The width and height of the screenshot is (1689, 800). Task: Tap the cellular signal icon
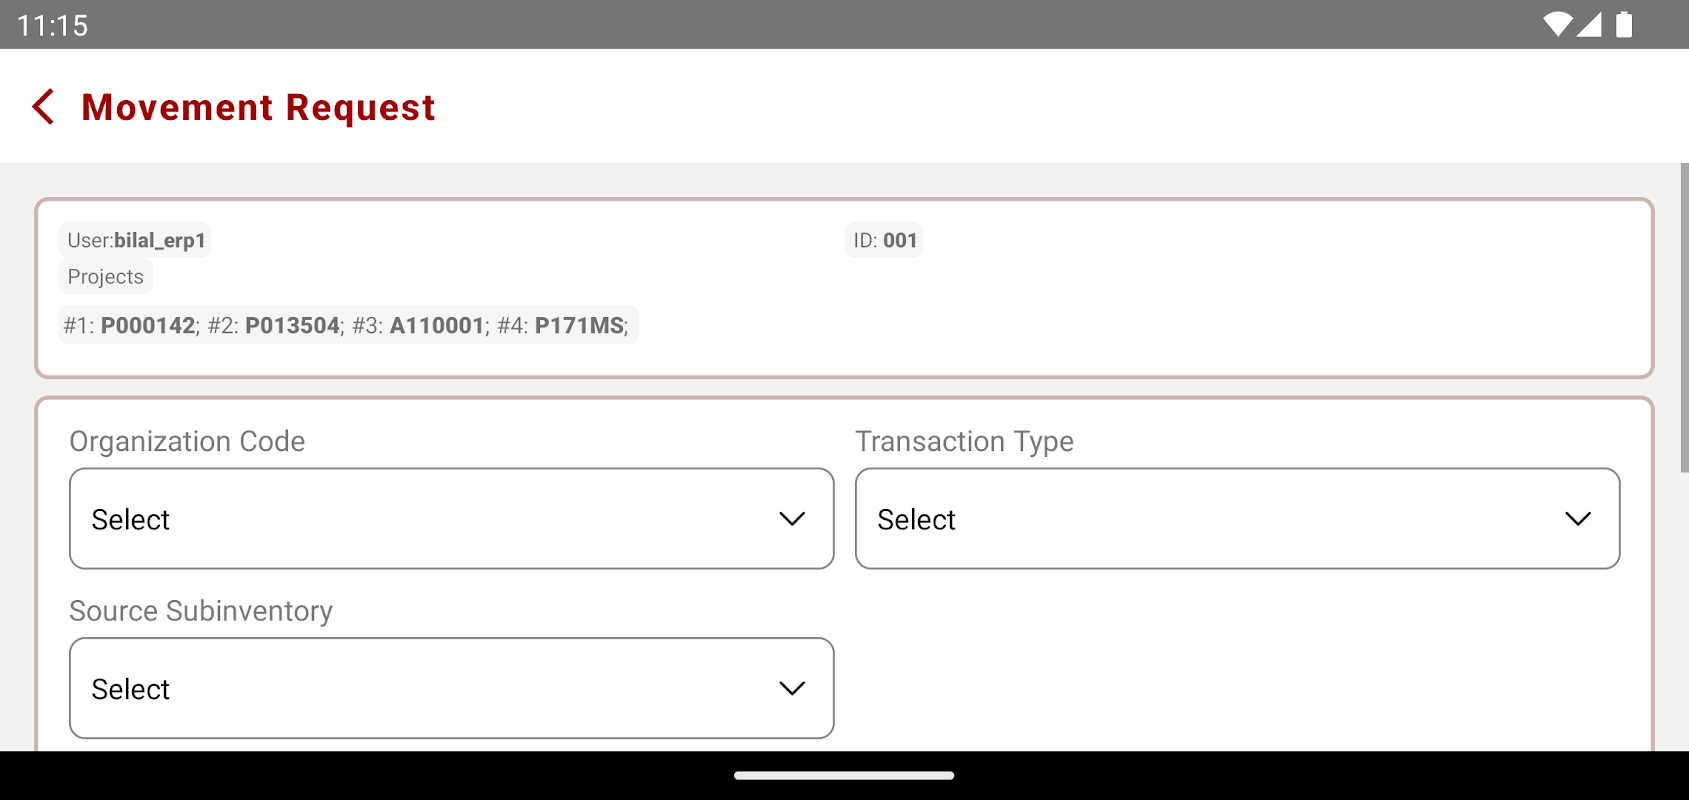(1589, 25)
